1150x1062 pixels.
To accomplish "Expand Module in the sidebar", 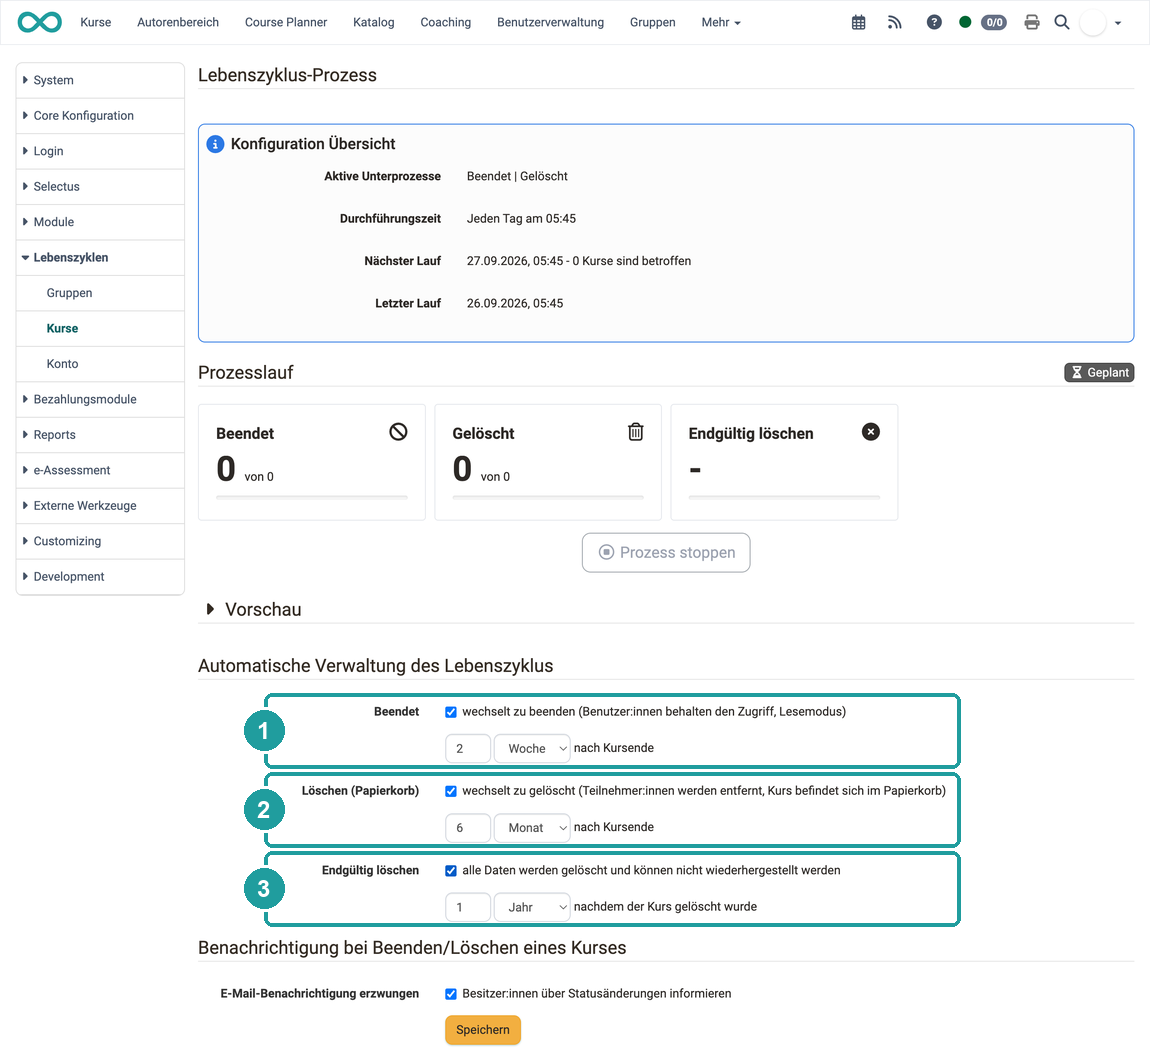I will coord(100,222).
